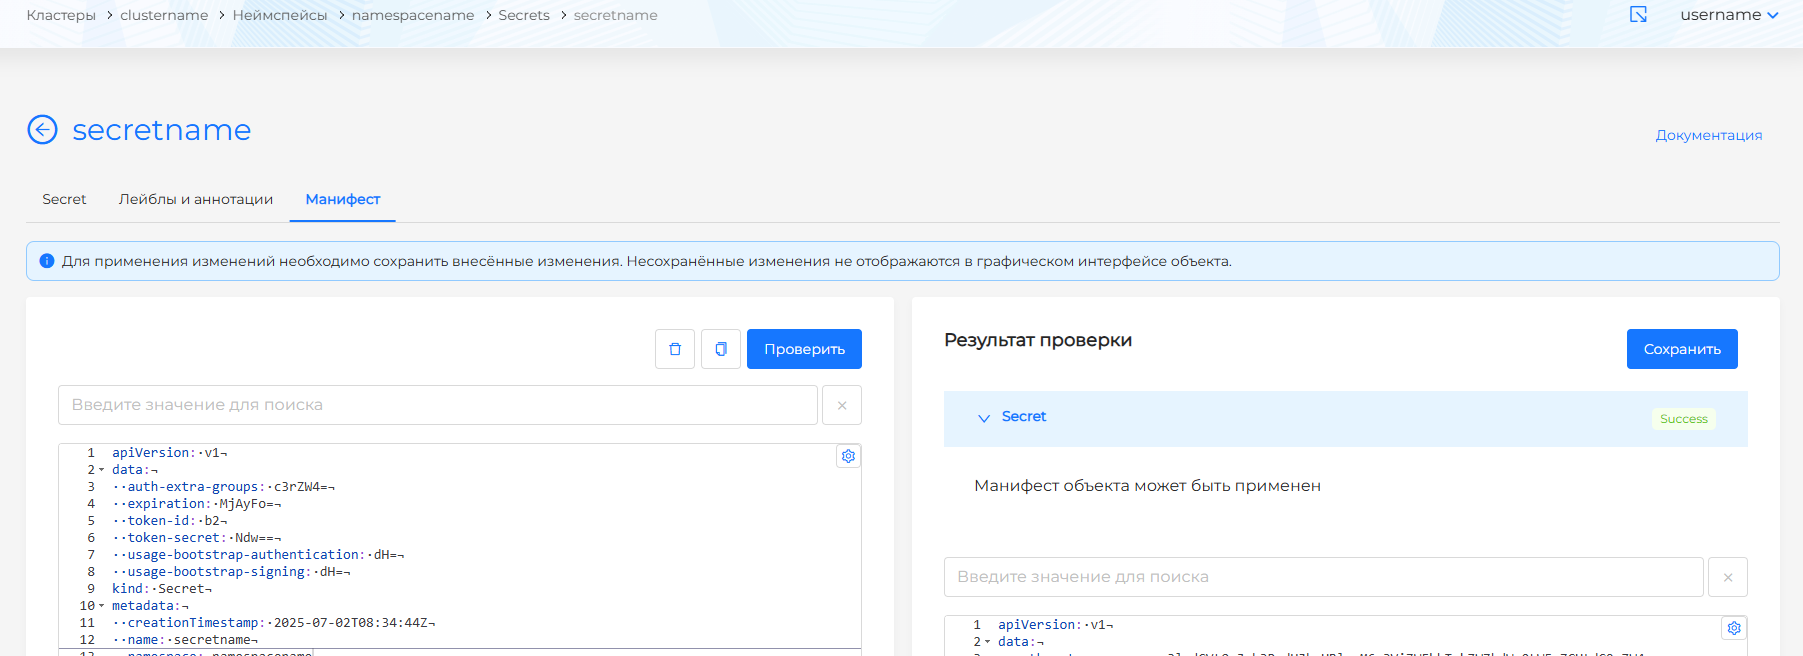Screen dimensions: 1803x656
Task: Click the back arrow beside secretname title
Action: (x=42, y=130)
